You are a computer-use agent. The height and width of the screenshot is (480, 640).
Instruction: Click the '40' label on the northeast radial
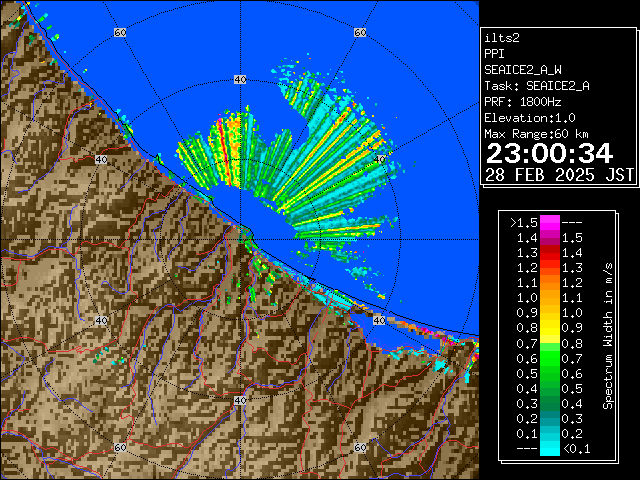380,160
